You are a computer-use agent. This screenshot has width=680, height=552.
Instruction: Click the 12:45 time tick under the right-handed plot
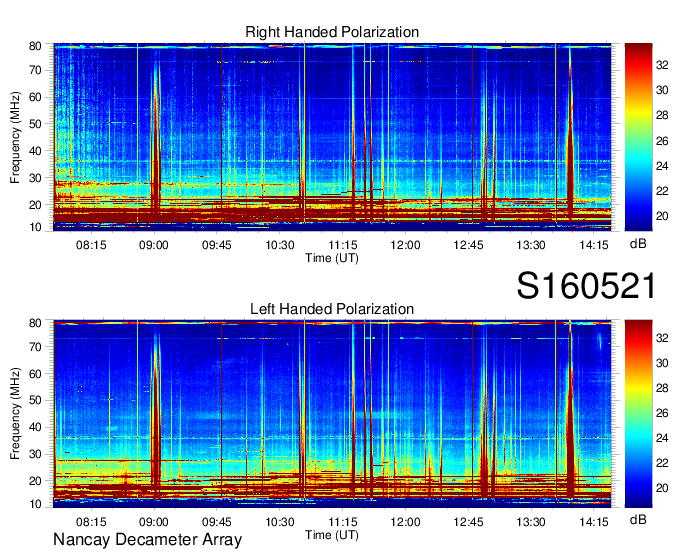pos(468,245)
